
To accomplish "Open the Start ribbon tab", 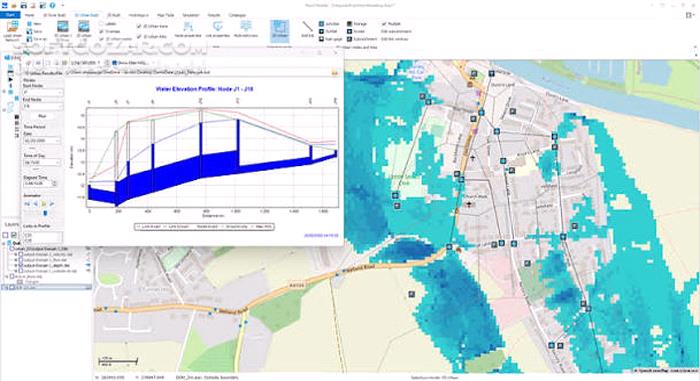I will (x=10, y=15).
